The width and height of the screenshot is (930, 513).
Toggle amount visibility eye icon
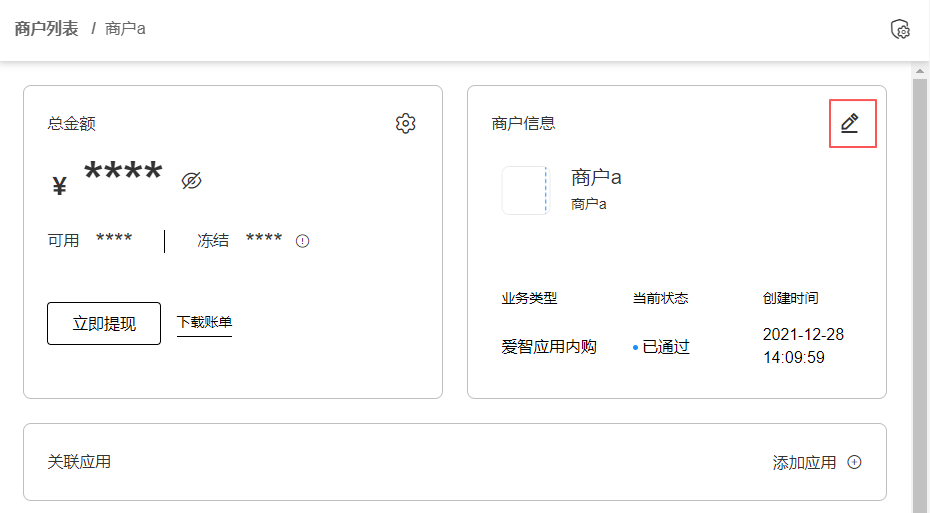tap(192, 180)
